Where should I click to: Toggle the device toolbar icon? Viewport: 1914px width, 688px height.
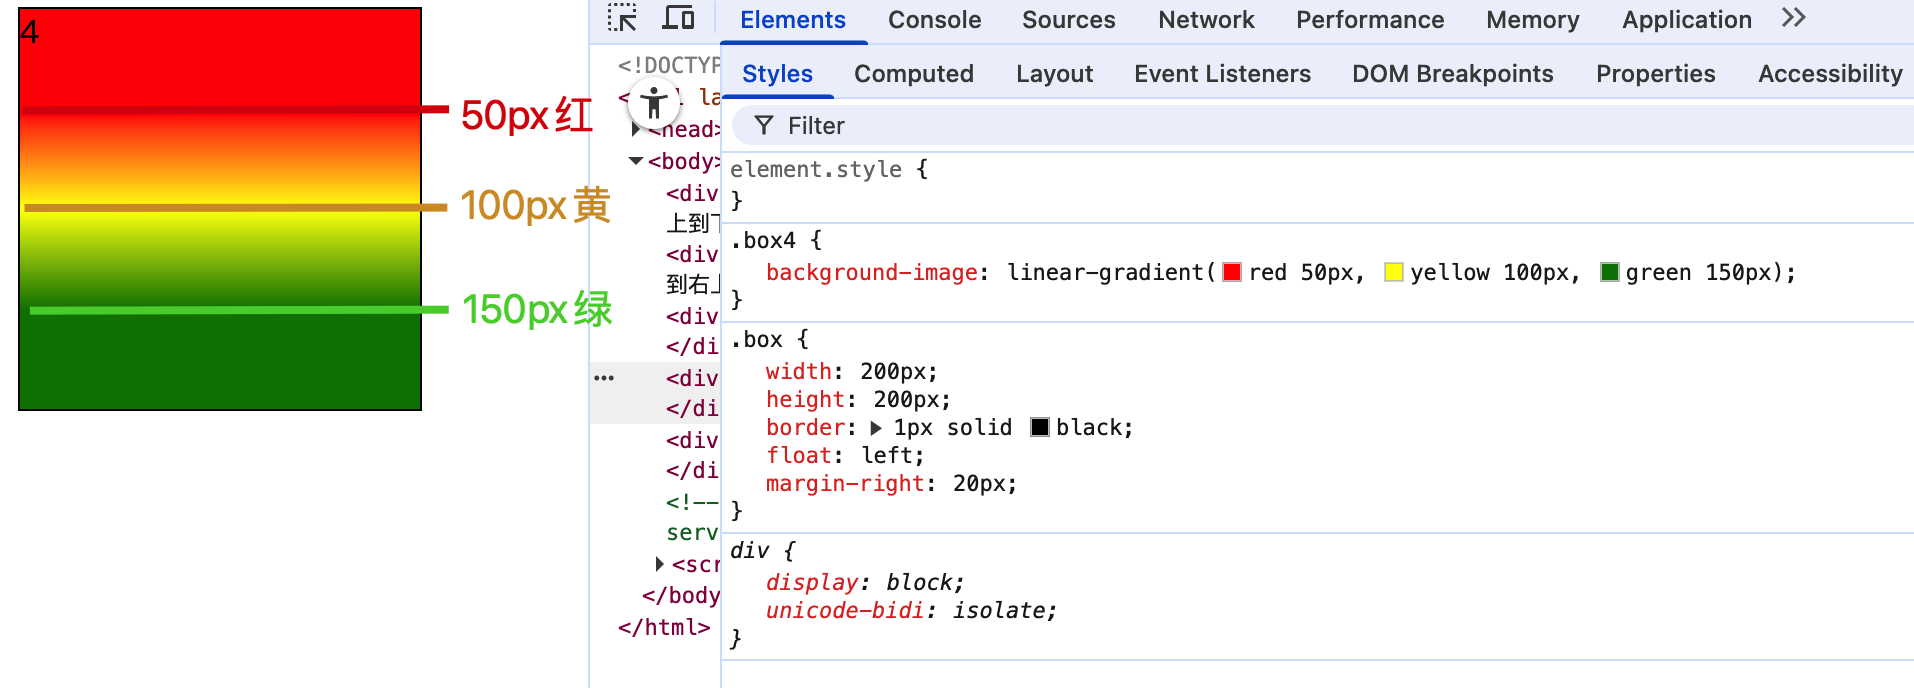(679, 19)
